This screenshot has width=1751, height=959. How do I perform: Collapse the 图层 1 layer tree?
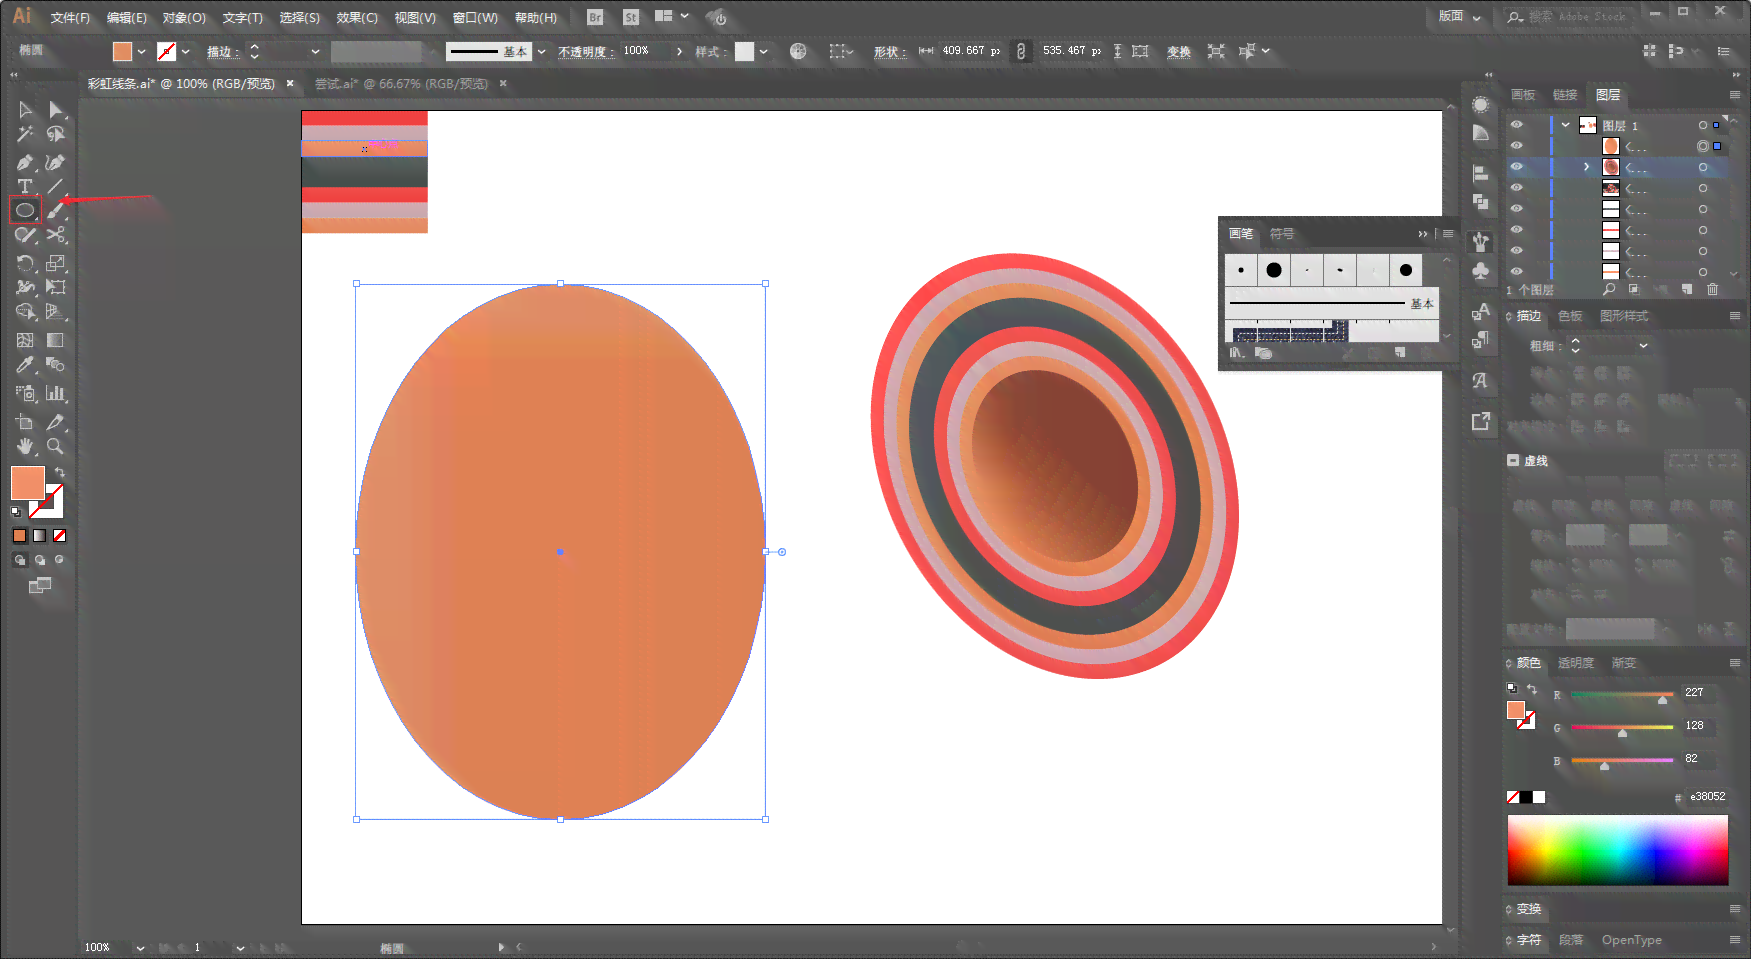(x=1566, y=125)
